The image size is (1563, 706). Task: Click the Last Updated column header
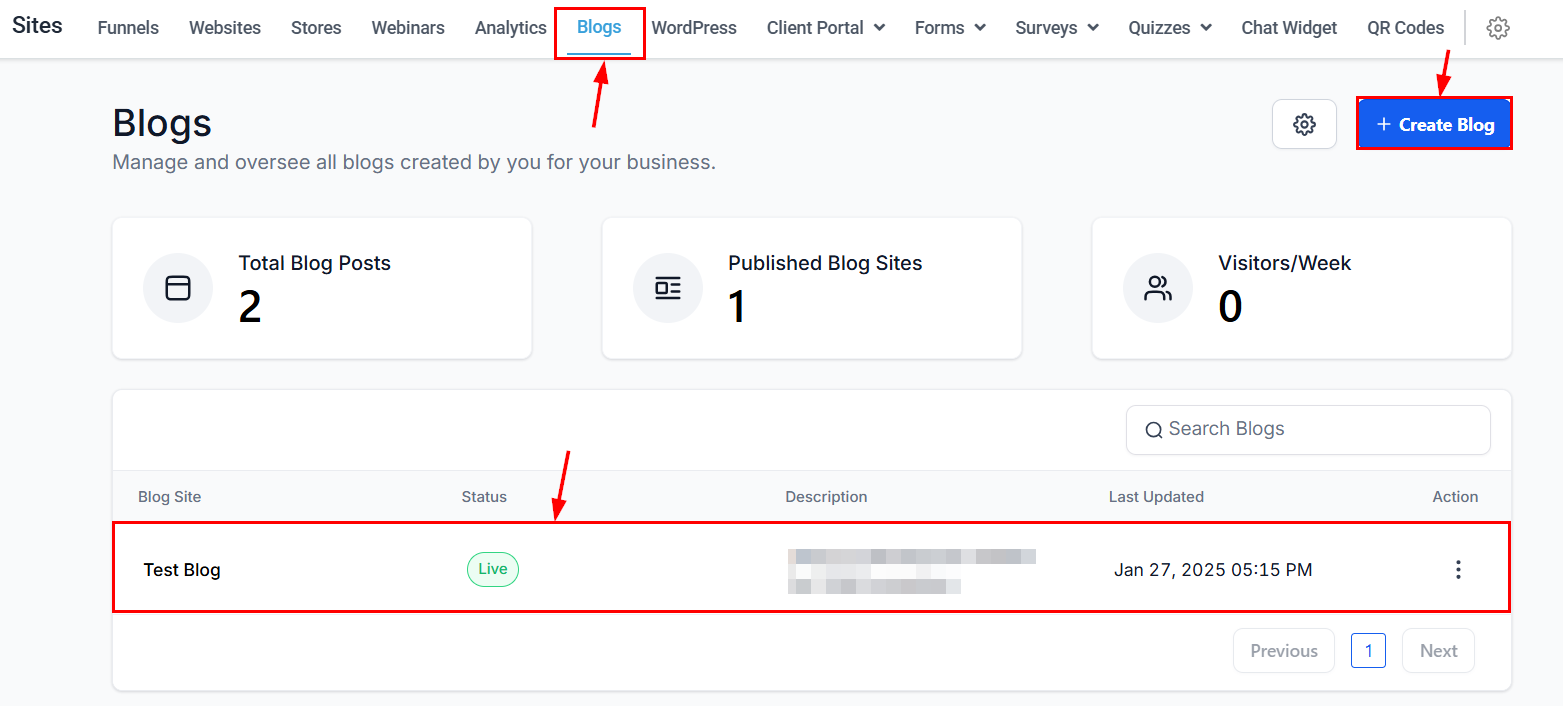[1156, 497]
